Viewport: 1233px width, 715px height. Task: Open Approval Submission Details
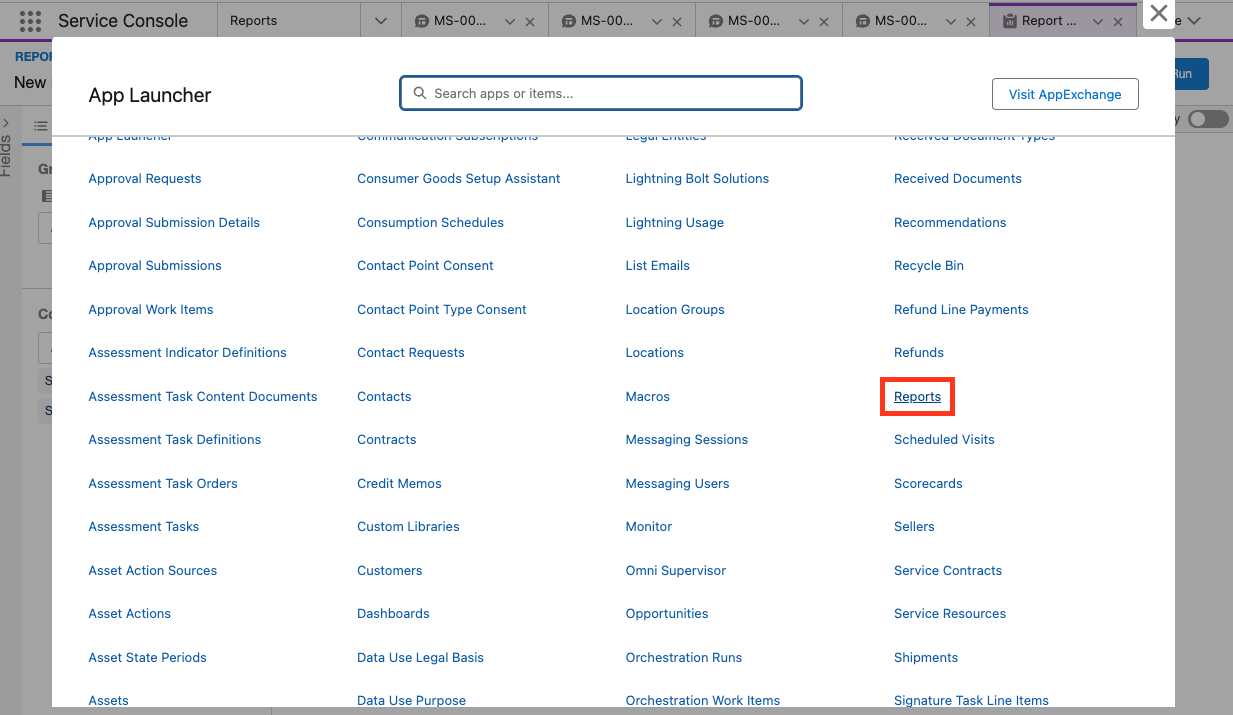pos(174,223)
